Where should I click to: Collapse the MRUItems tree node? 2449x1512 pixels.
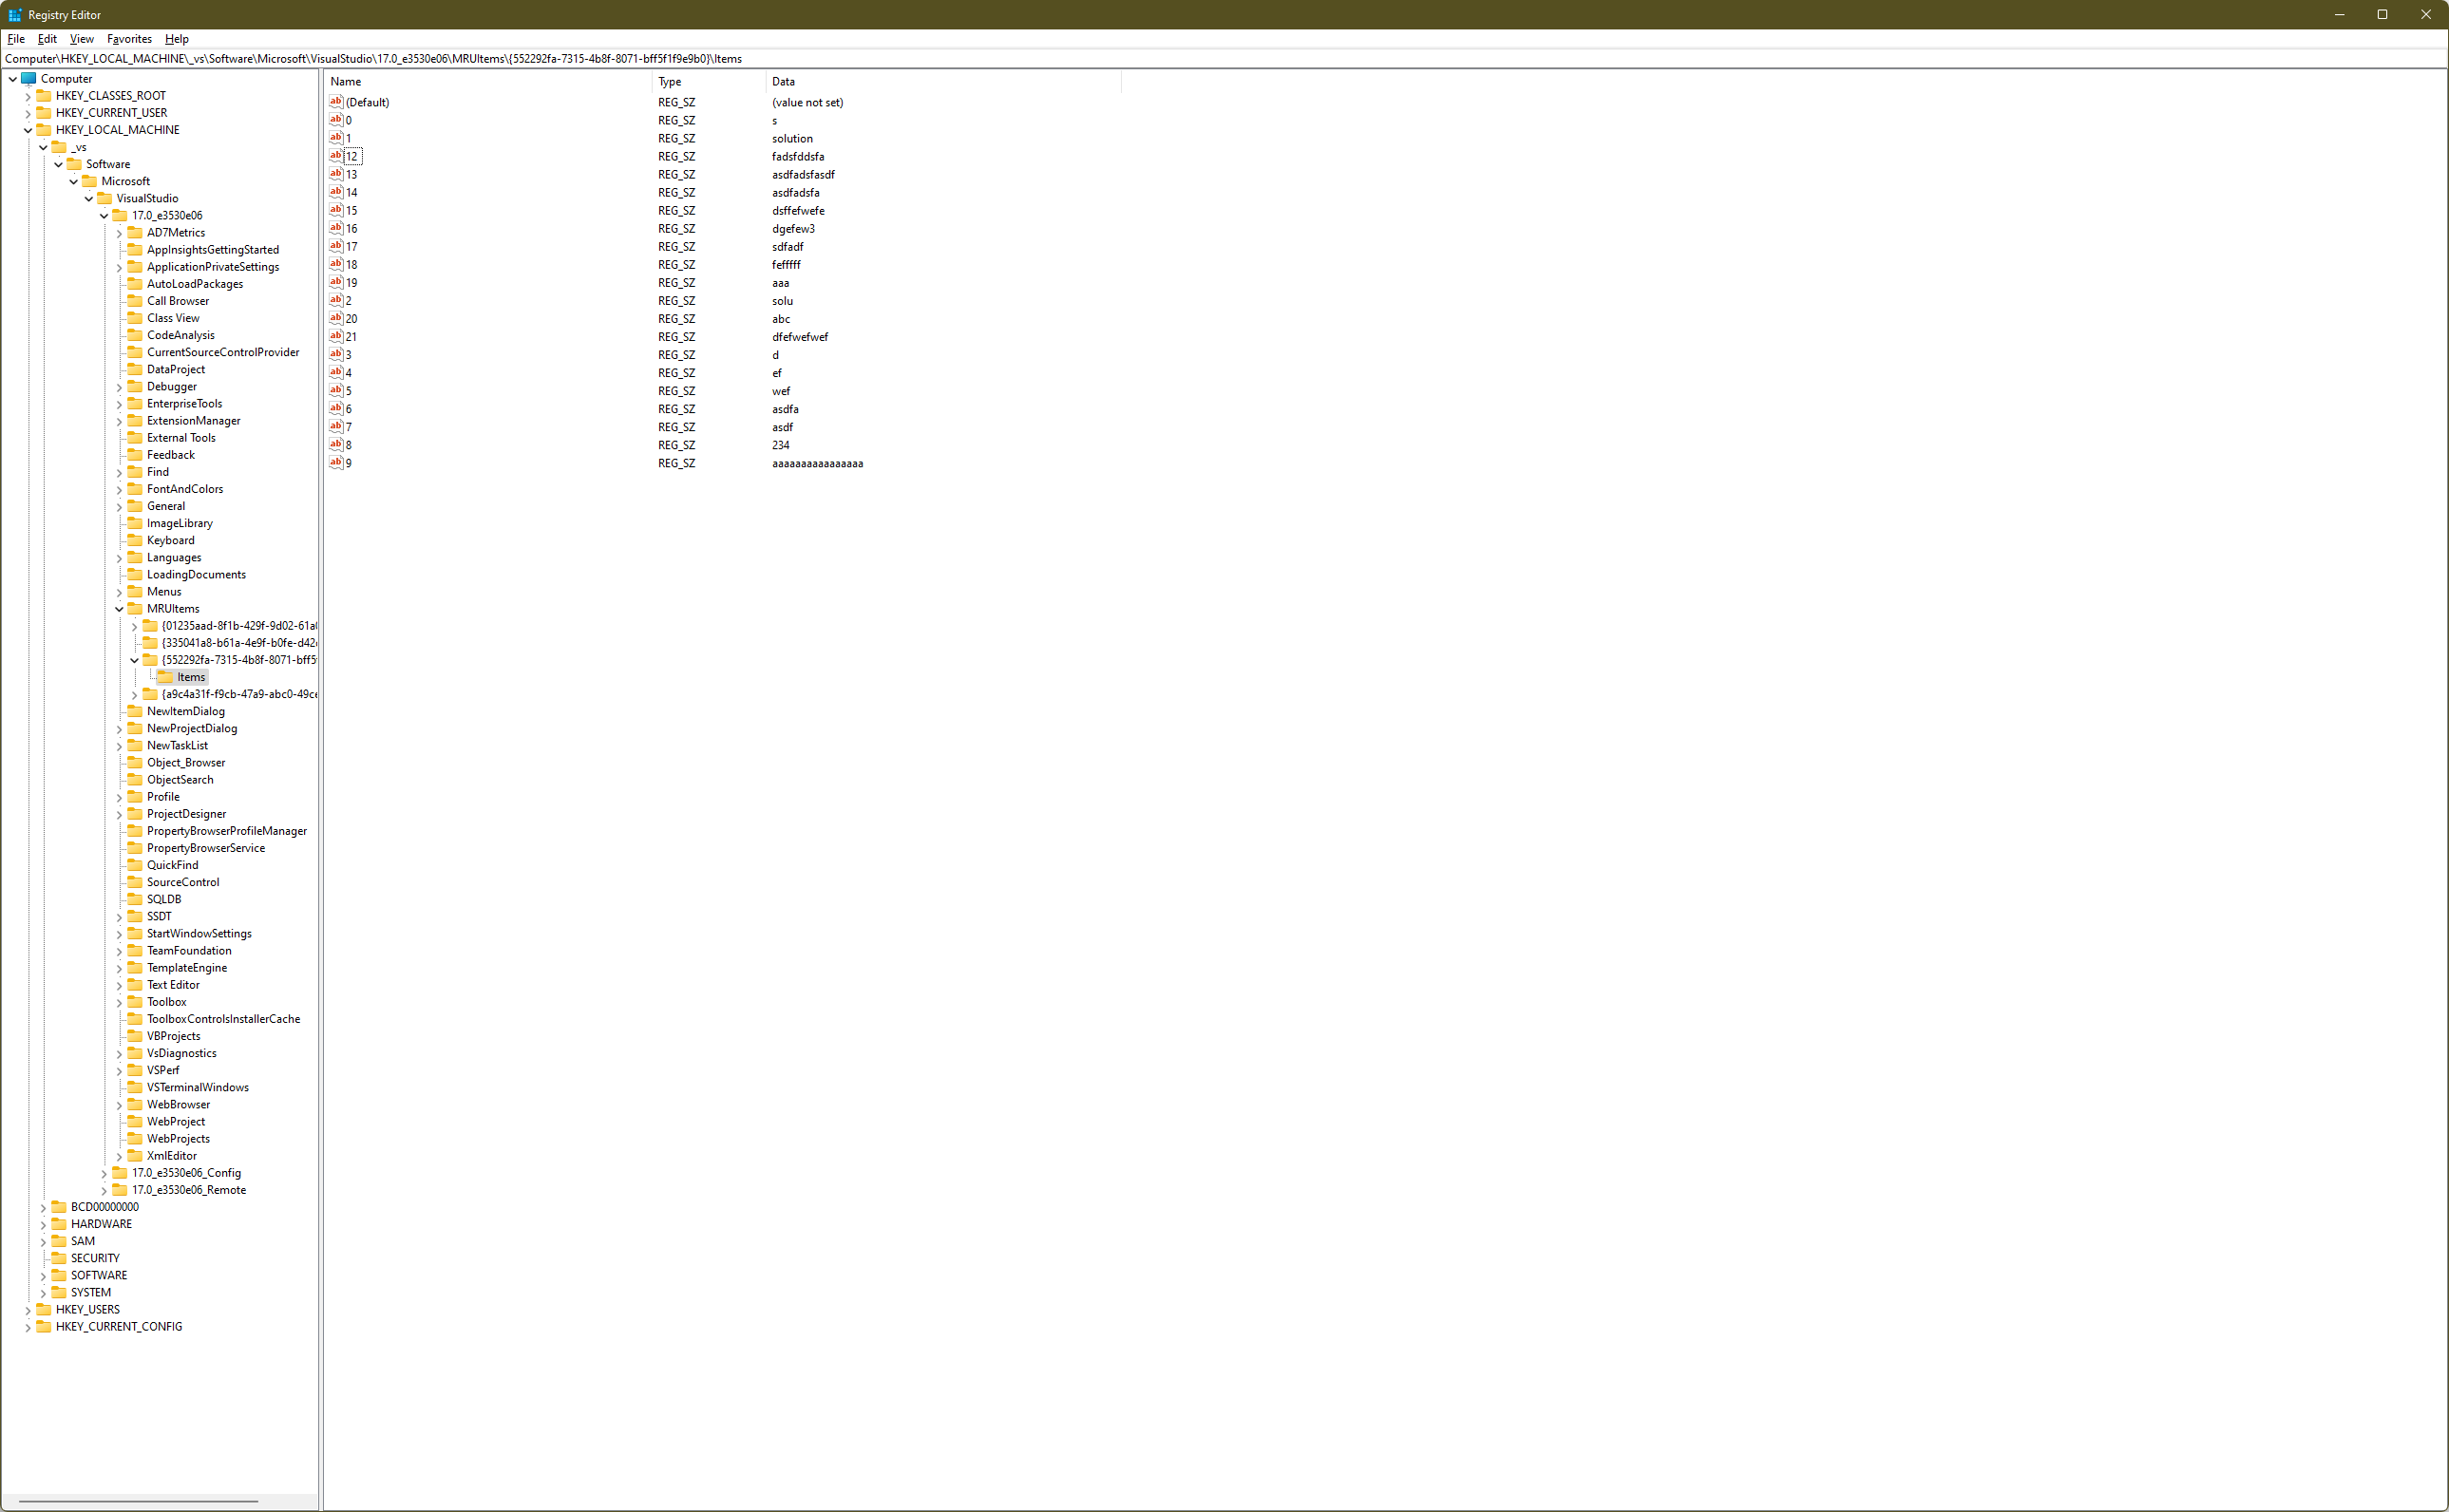point(119,609)
